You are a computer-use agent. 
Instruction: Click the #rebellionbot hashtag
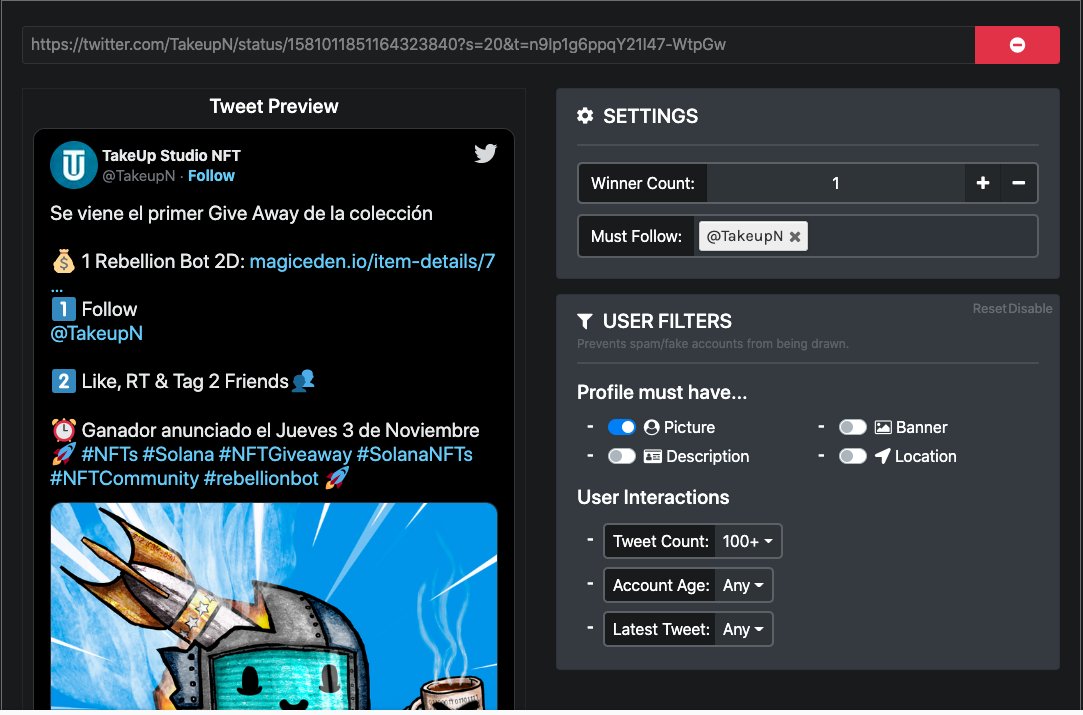click(x=261, y=479)
